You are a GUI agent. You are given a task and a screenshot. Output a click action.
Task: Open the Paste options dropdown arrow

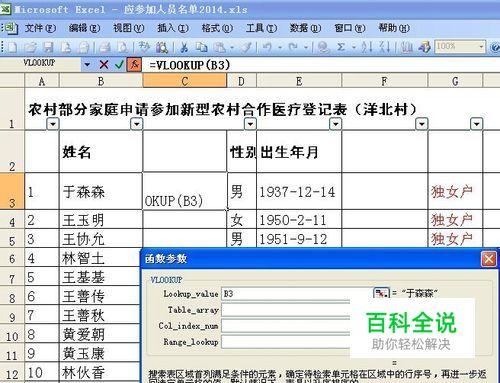point(232,47)
